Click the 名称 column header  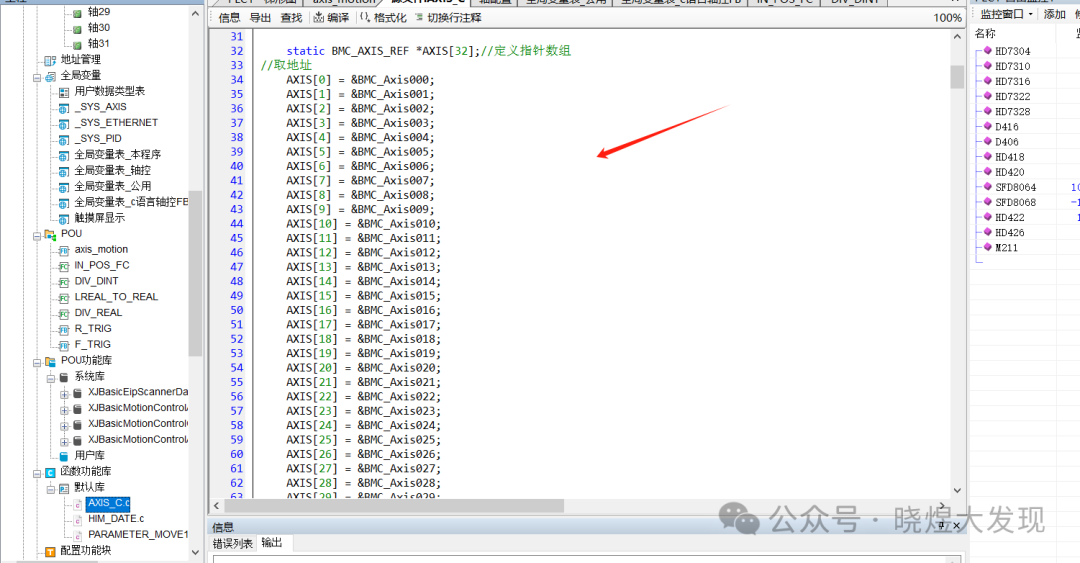tap(985, 34)
